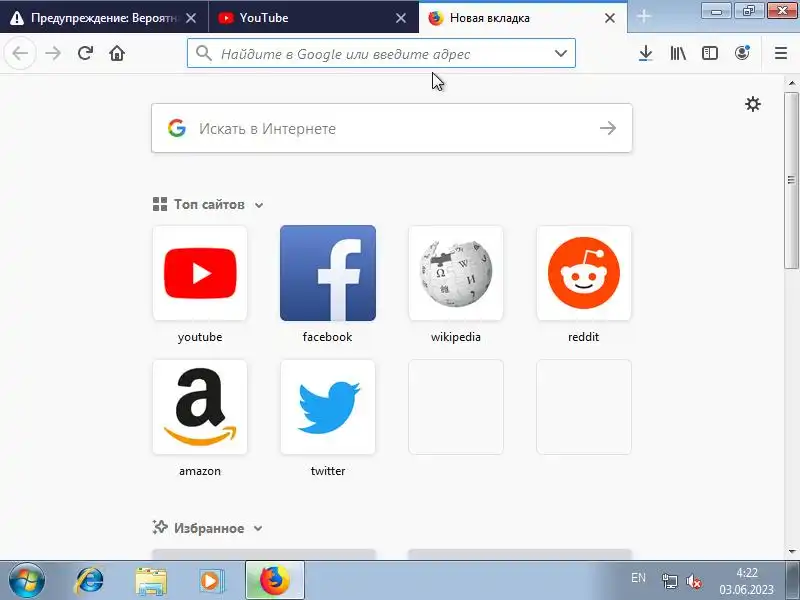The image size is (800, 600).
Task: Collapse the Топ сайтов section chevron
Action: [x=259, y=205]
